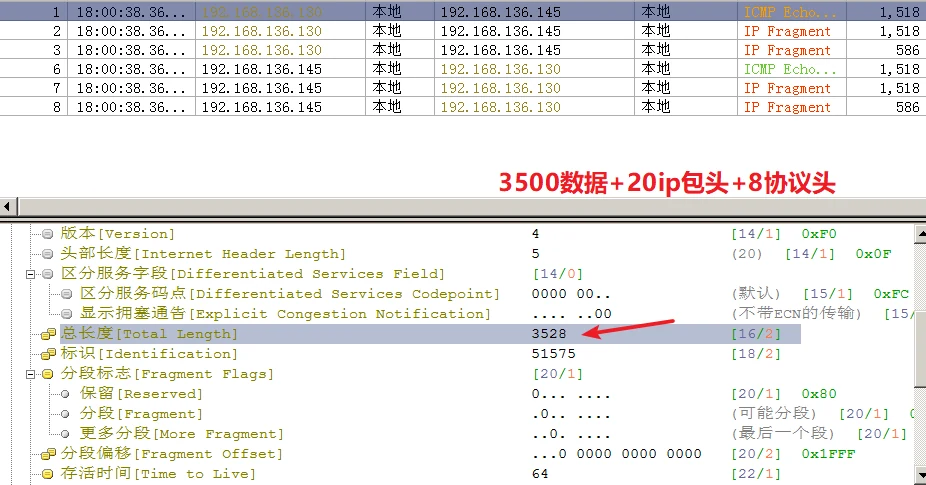Image resolution: width=926 pixels, height=485 pixels.
Task: Click the Version field icon
Action: [x=47, y=235]
